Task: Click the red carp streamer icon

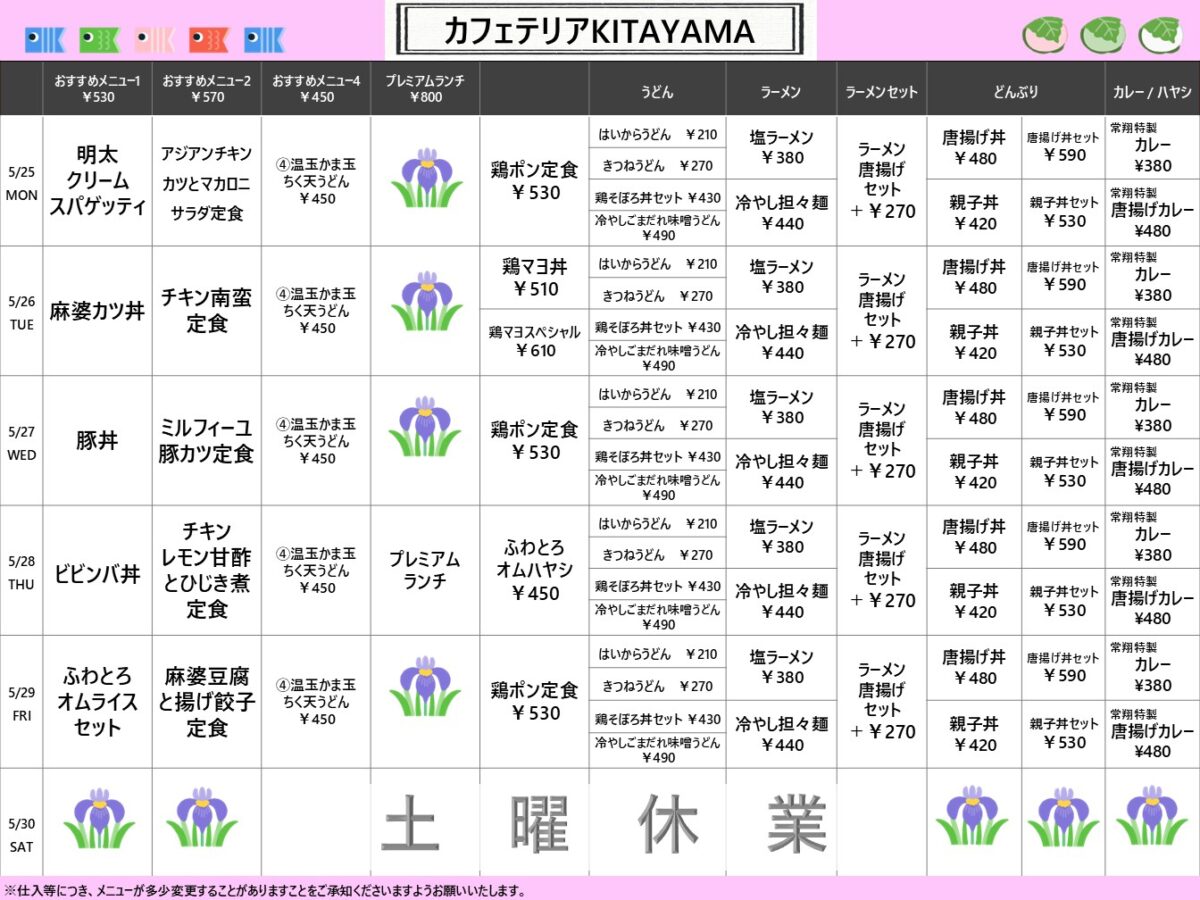Action: (209, 39)
